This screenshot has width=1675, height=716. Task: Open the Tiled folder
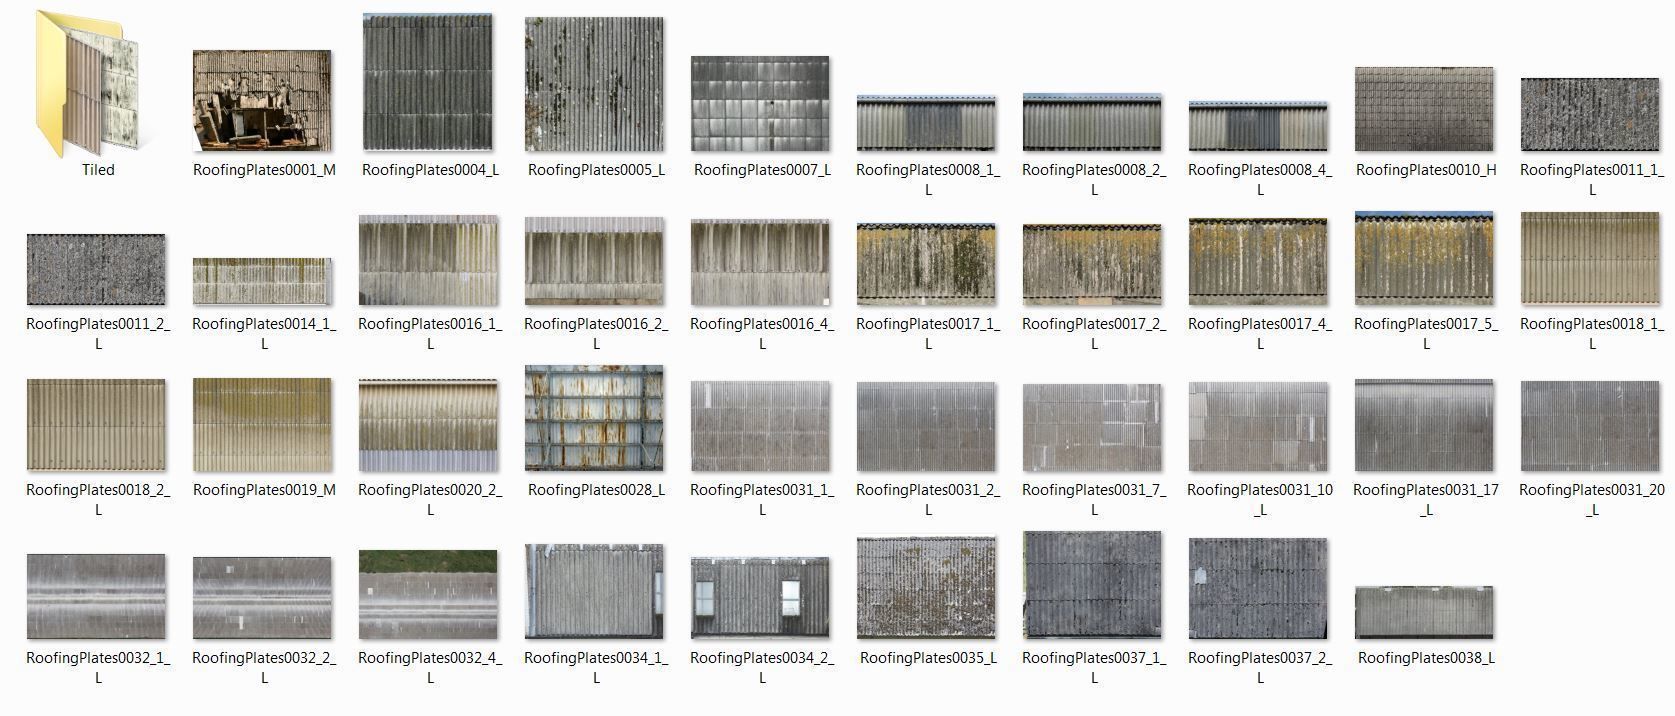click(x=86, y=84)
